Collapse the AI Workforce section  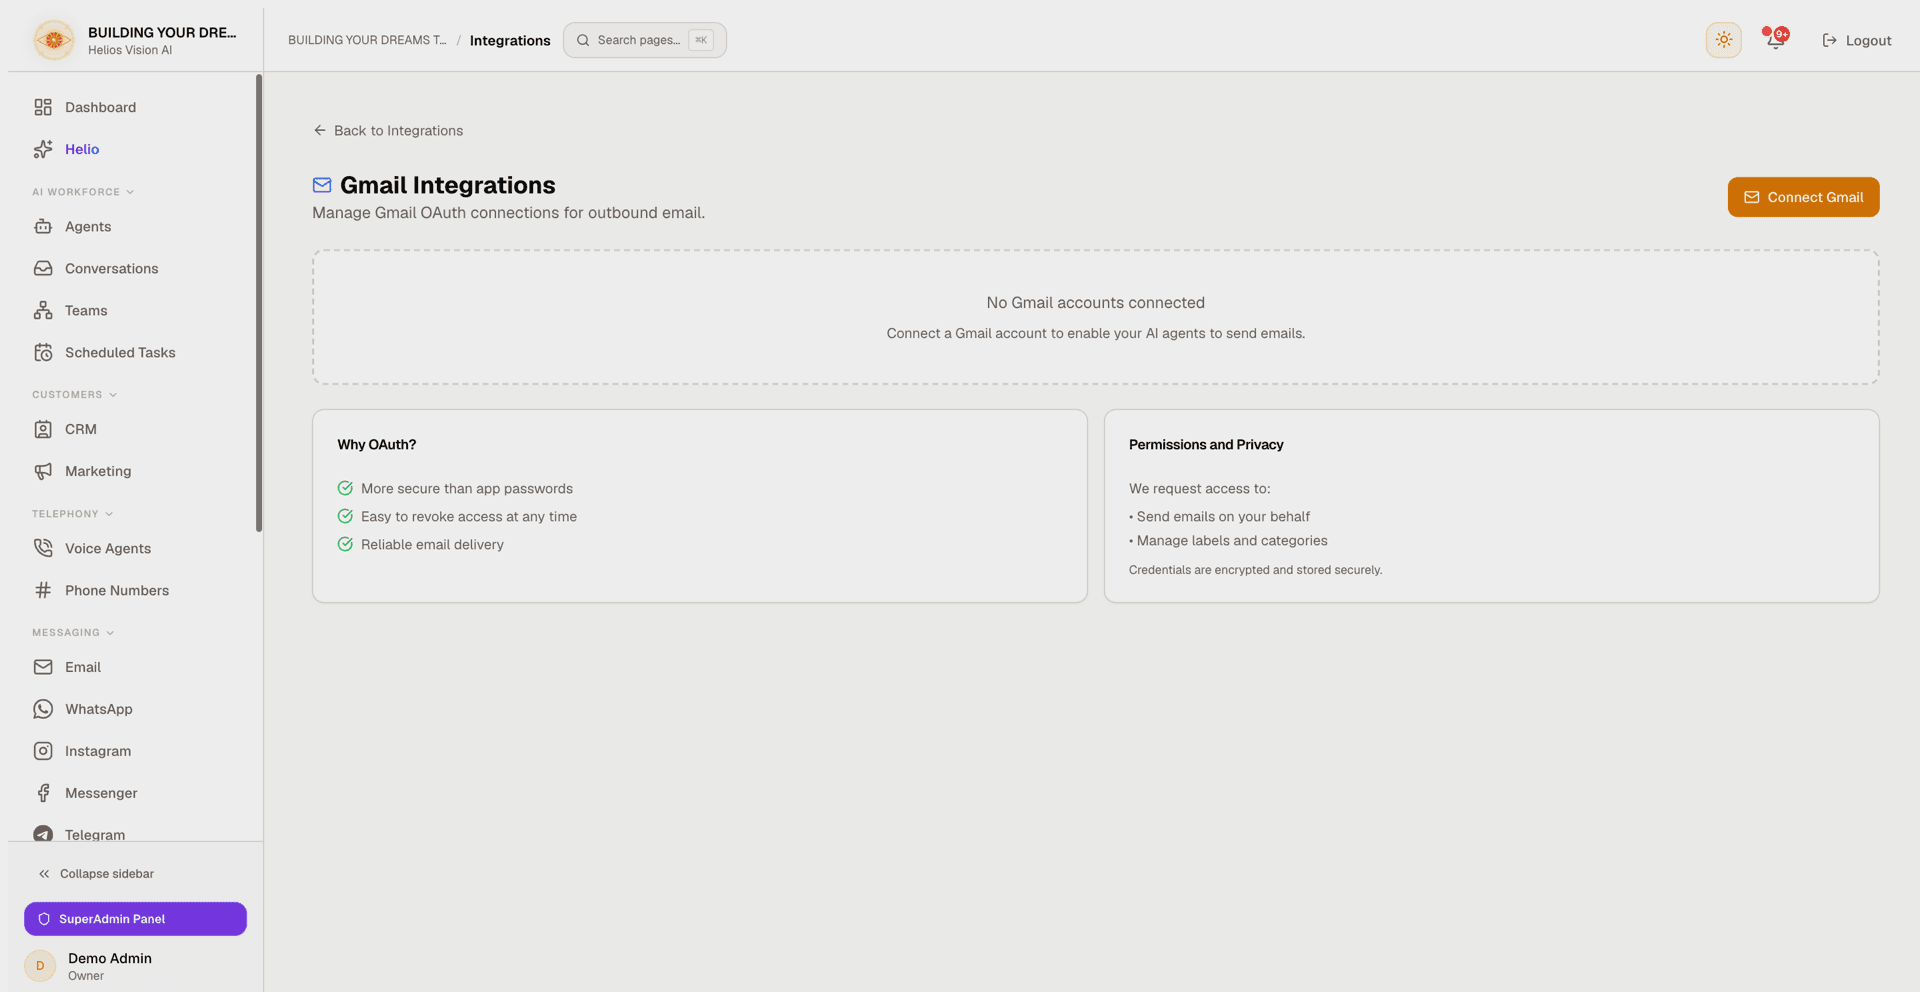(83, 192)
